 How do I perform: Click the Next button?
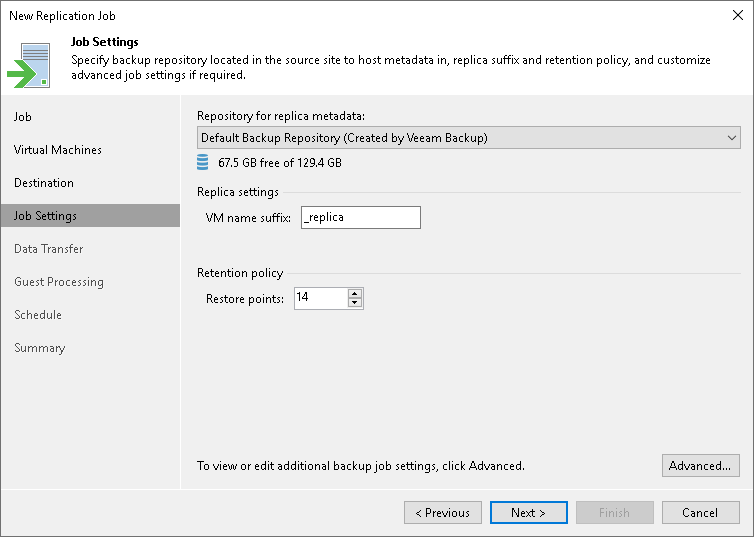[x=528, y=513]
